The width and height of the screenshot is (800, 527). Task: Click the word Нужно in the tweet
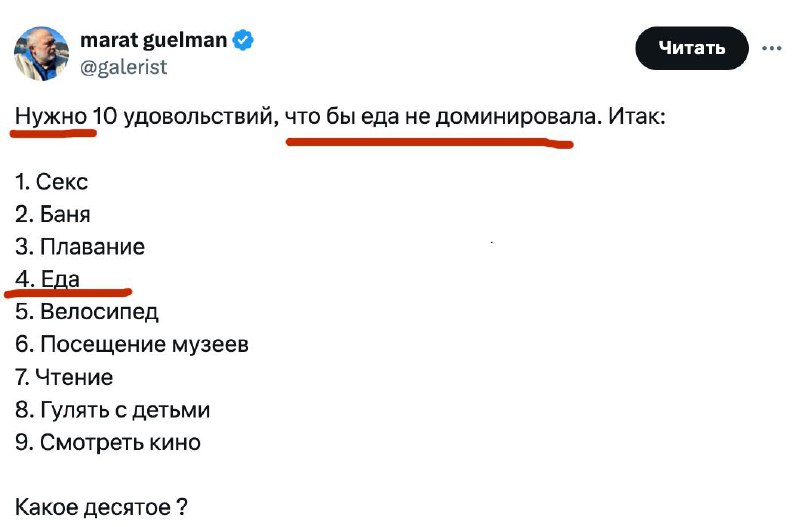tap(51, 117)
